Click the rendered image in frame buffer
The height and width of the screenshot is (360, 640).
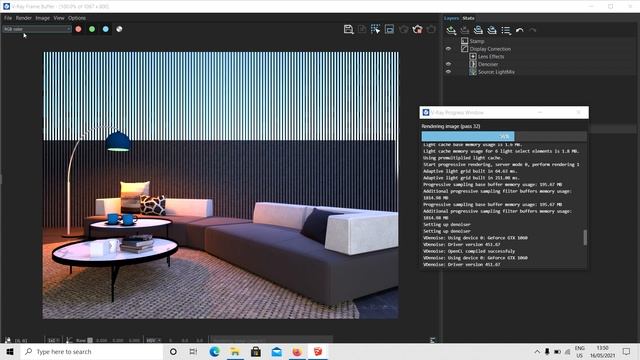click(221, 185)
